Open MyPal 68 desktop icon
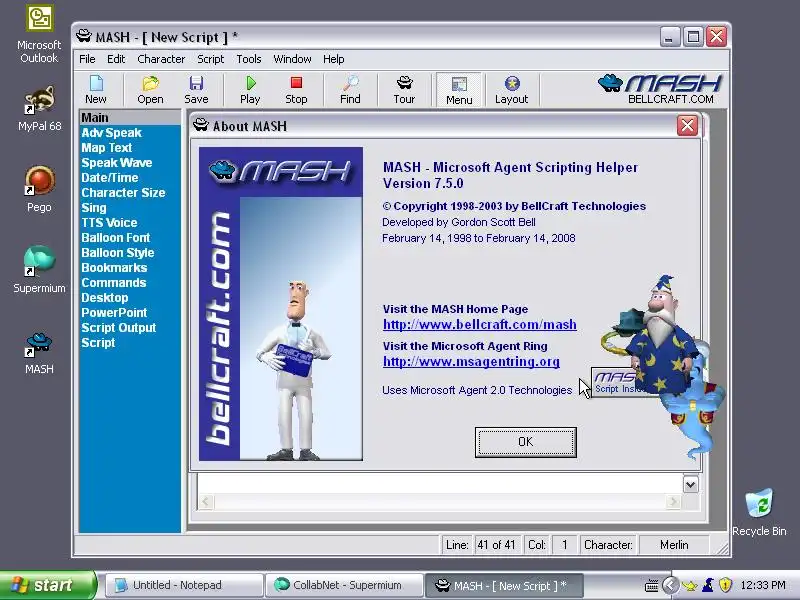Viewport: 800px width, 600px height. [39, 108]
